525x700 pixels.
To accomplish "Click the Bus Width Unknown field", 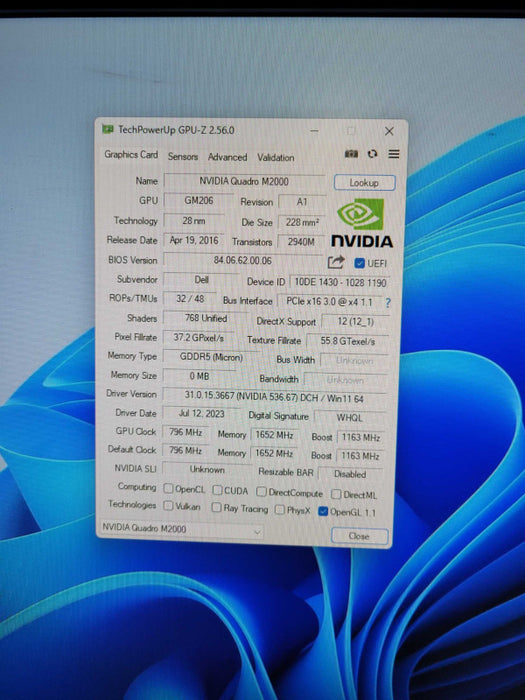I will tap(354, 361).
